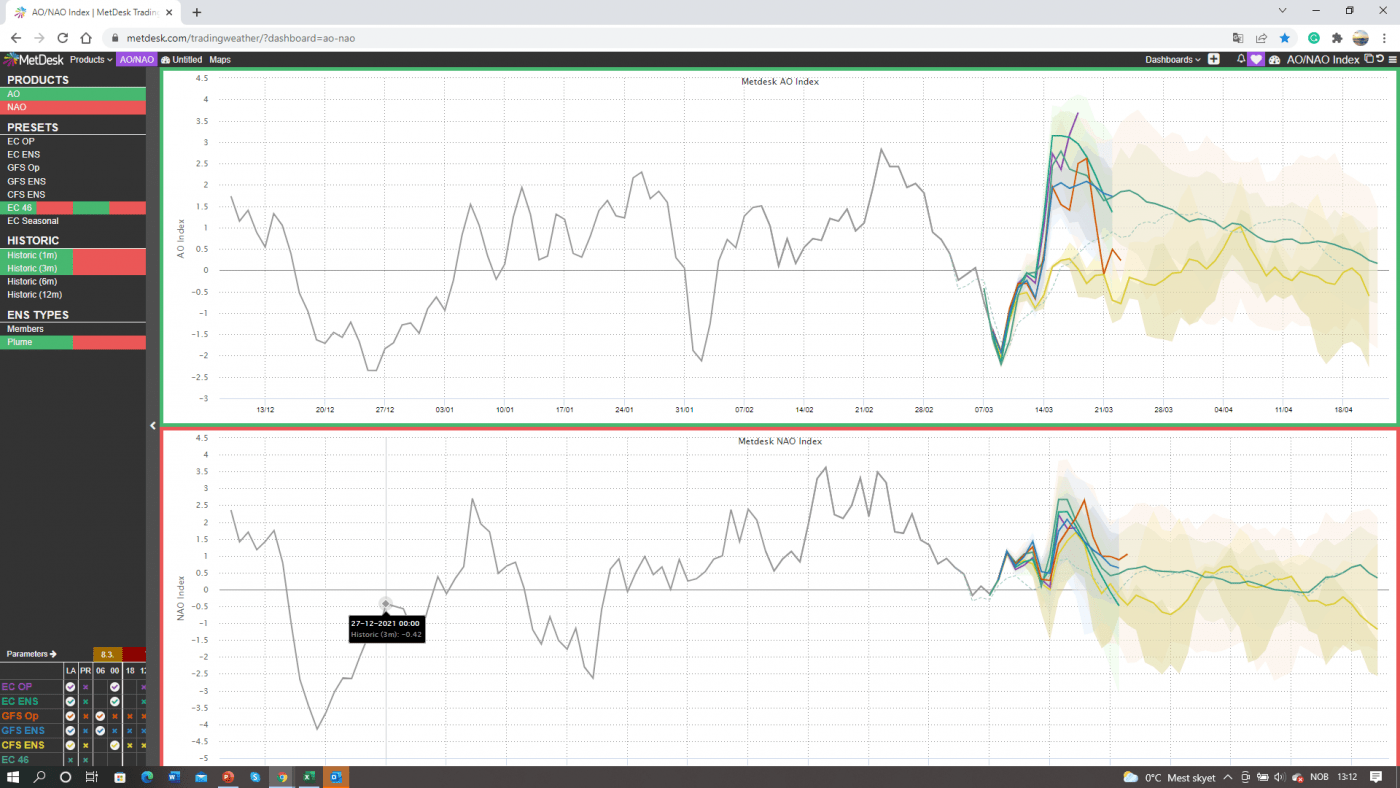Click the purple heart favorite icon
Screen dimensions: 1400x788
(x=1256, y=59)
